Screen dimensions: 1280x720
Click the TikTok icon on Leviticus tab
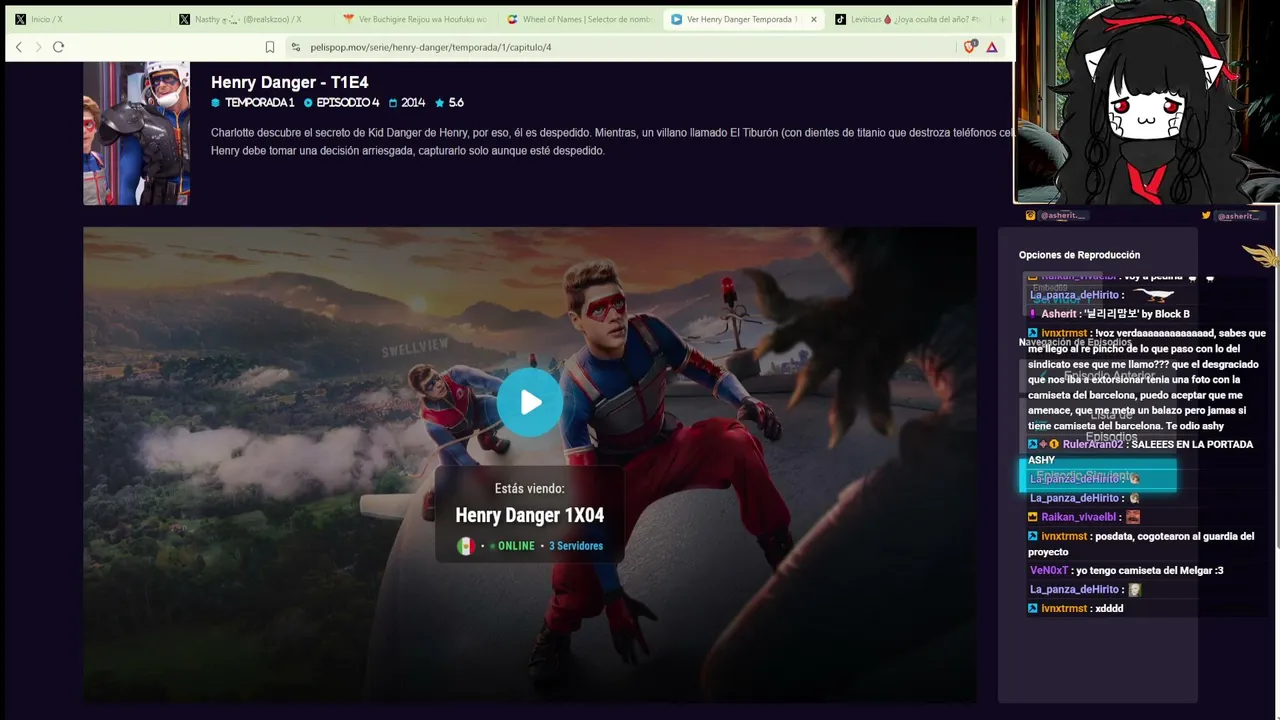tap(840, 19)
